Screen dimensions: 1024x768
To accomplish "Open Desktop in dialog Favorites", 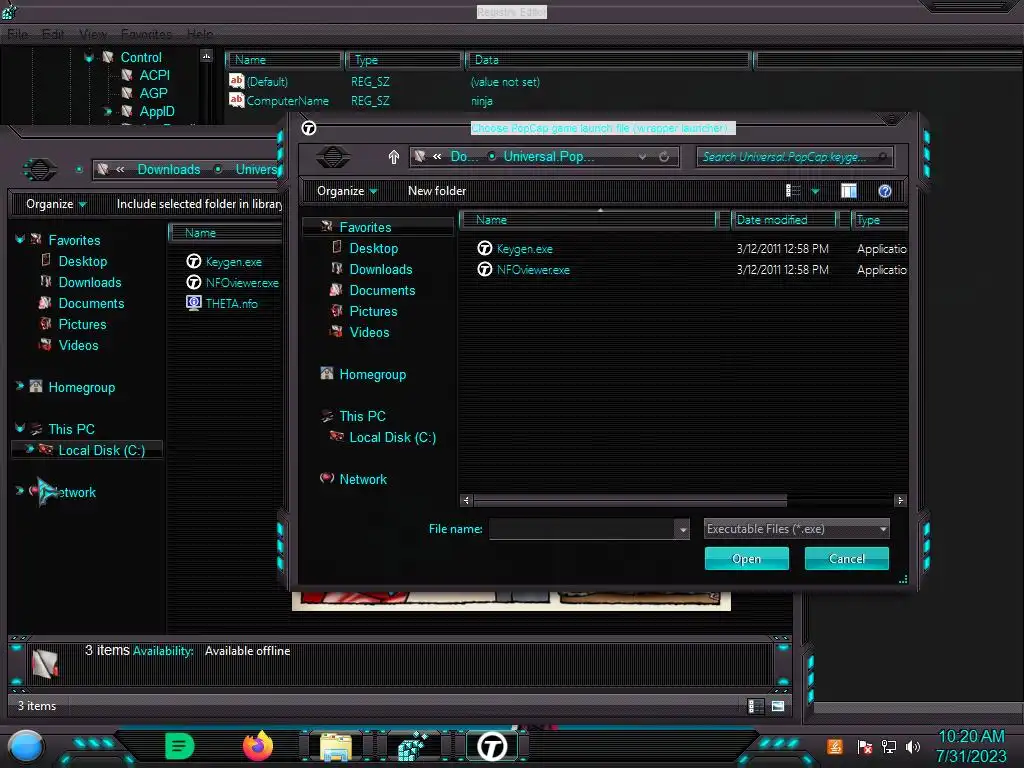I will click(373, 248).
